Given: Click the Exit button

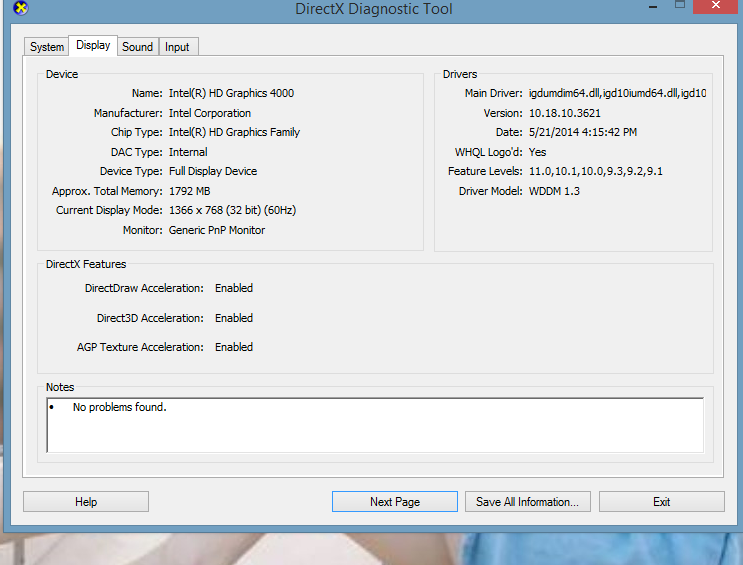Looking at the screenshot, I should click(661, 501).
